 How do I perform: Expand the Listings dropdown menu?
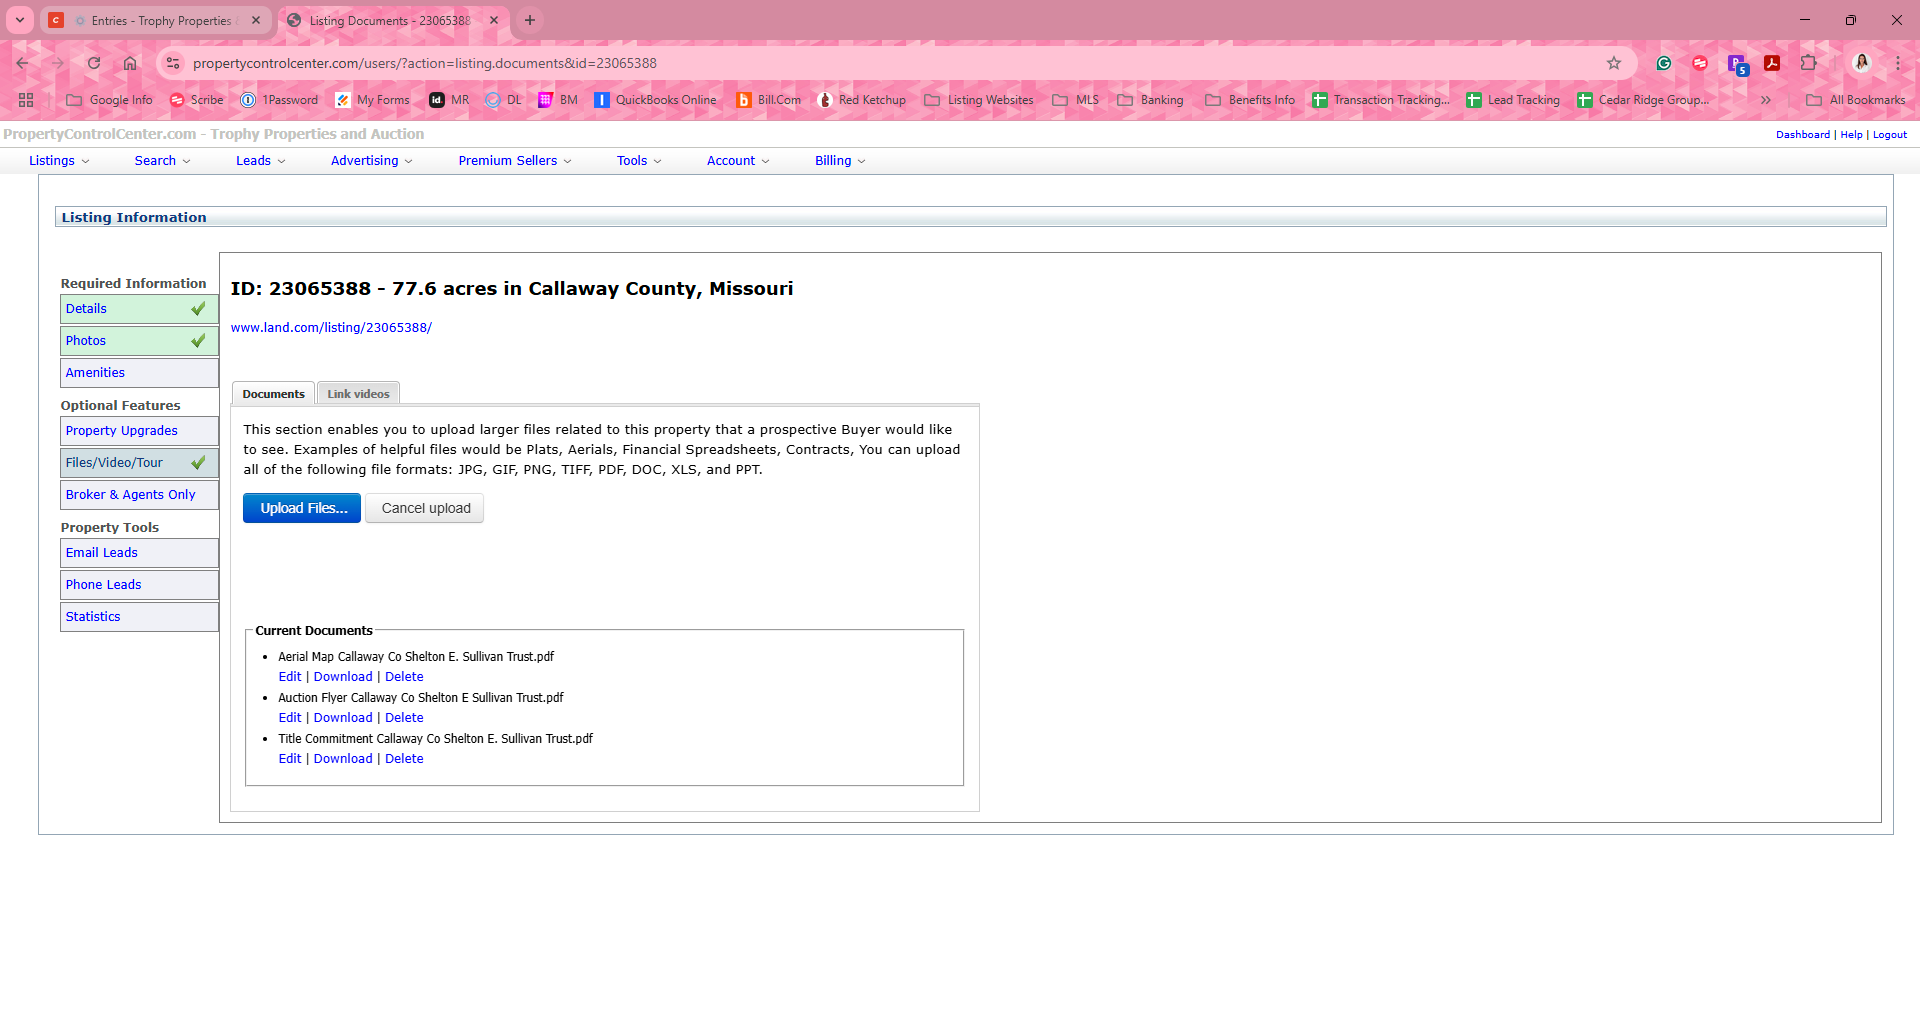(59, 161)
